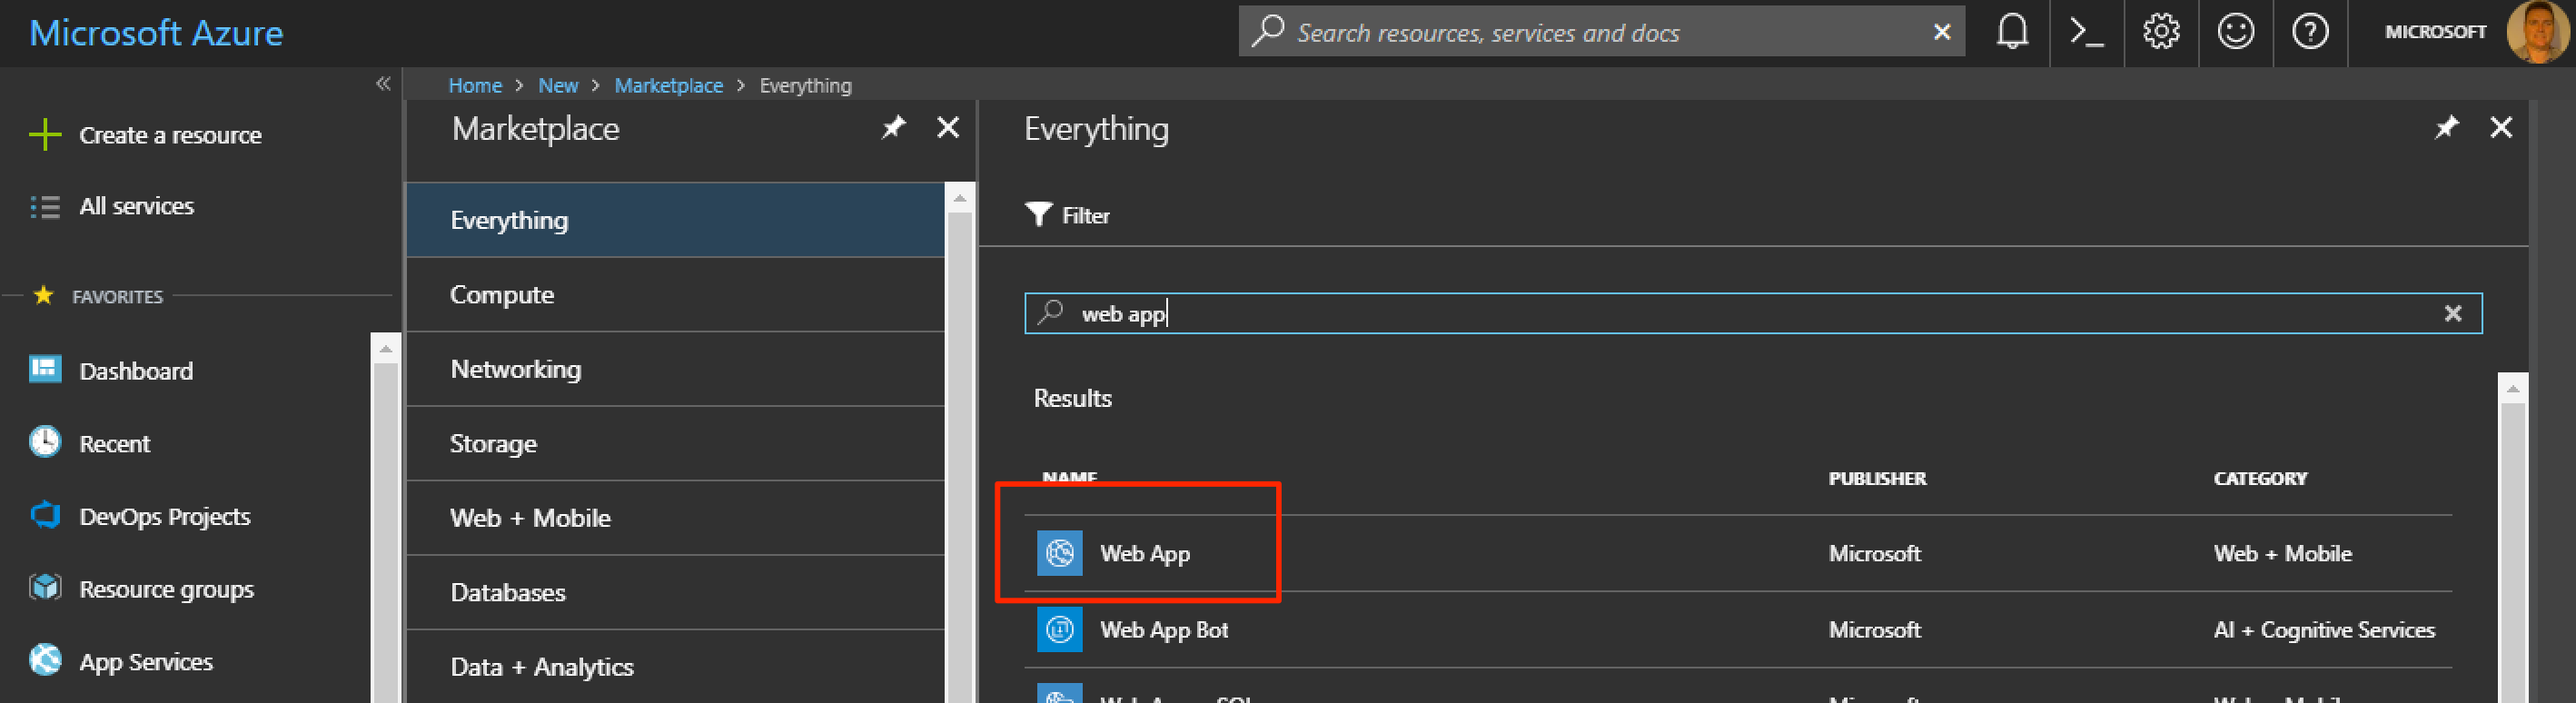This screenshot has height=703, width=2576.
Task: Select Web + Mobile category
Action: click(676, 518)
